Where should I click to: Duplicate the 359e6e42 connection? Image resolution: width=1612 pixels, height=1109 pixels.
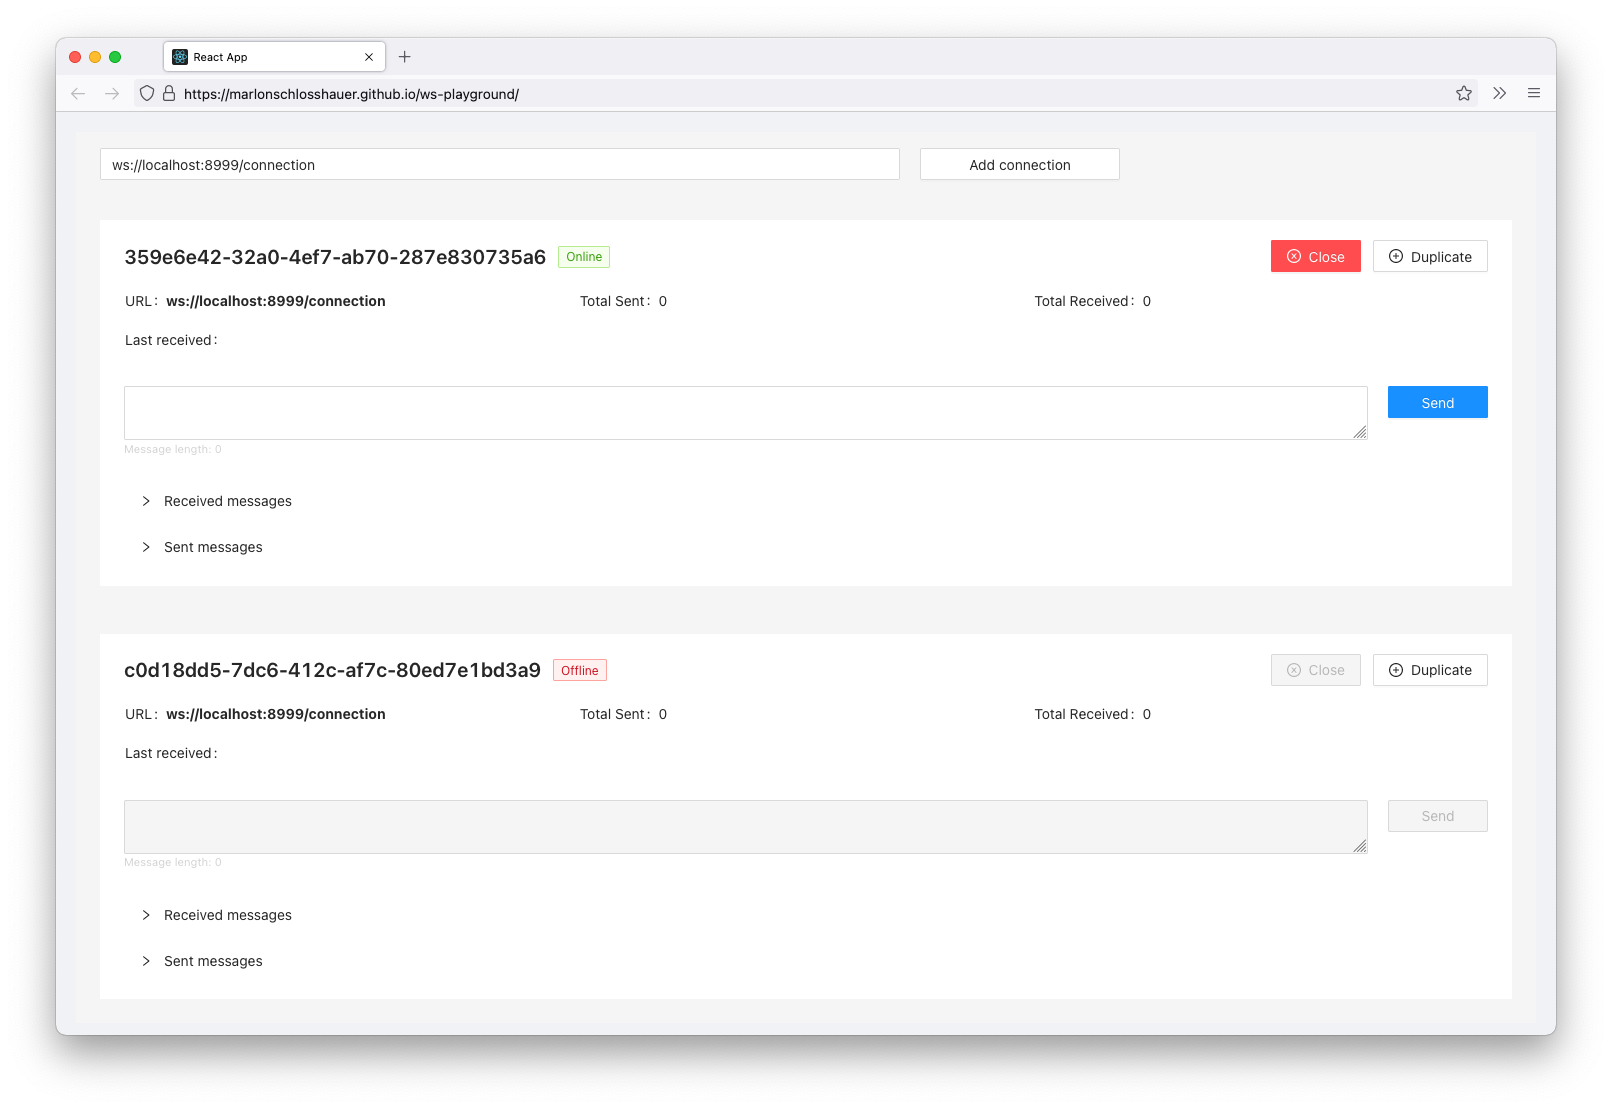pos(1430,256)
